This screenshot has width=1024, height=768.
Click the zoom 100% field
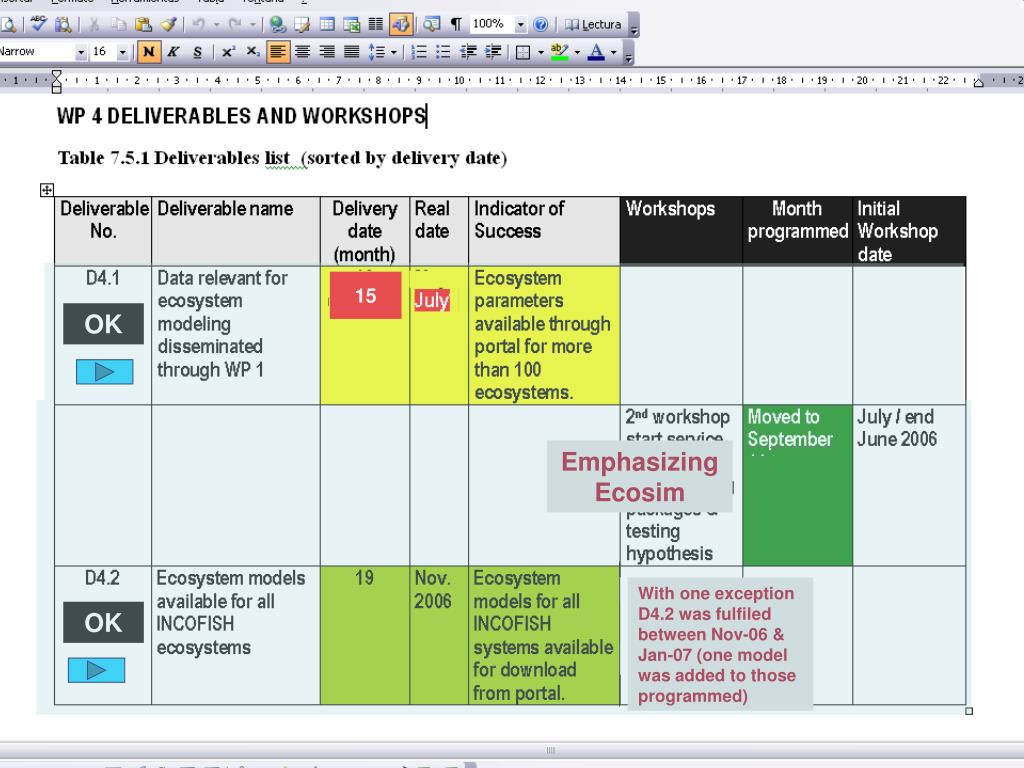tap(491, 25)
